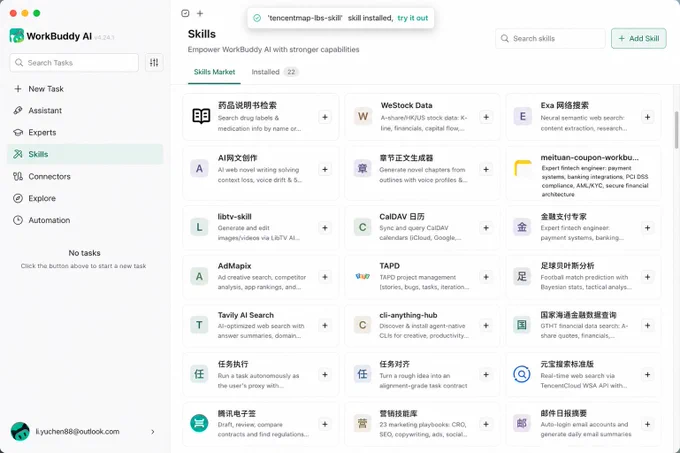Add the Tavily AI Search skill

point(325,325)
